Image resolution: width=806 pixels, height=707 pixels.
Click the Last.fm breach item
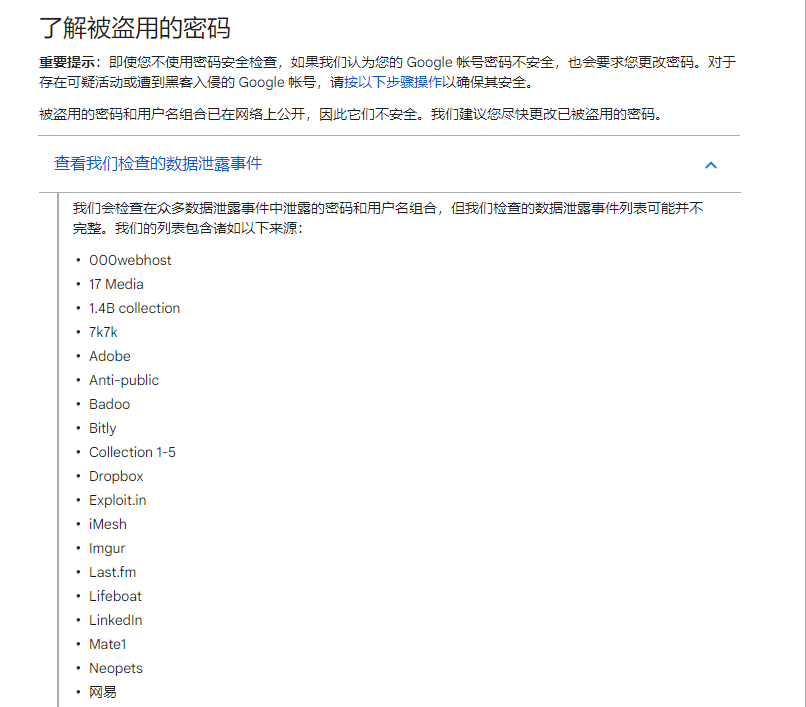[x=110, y=572]
